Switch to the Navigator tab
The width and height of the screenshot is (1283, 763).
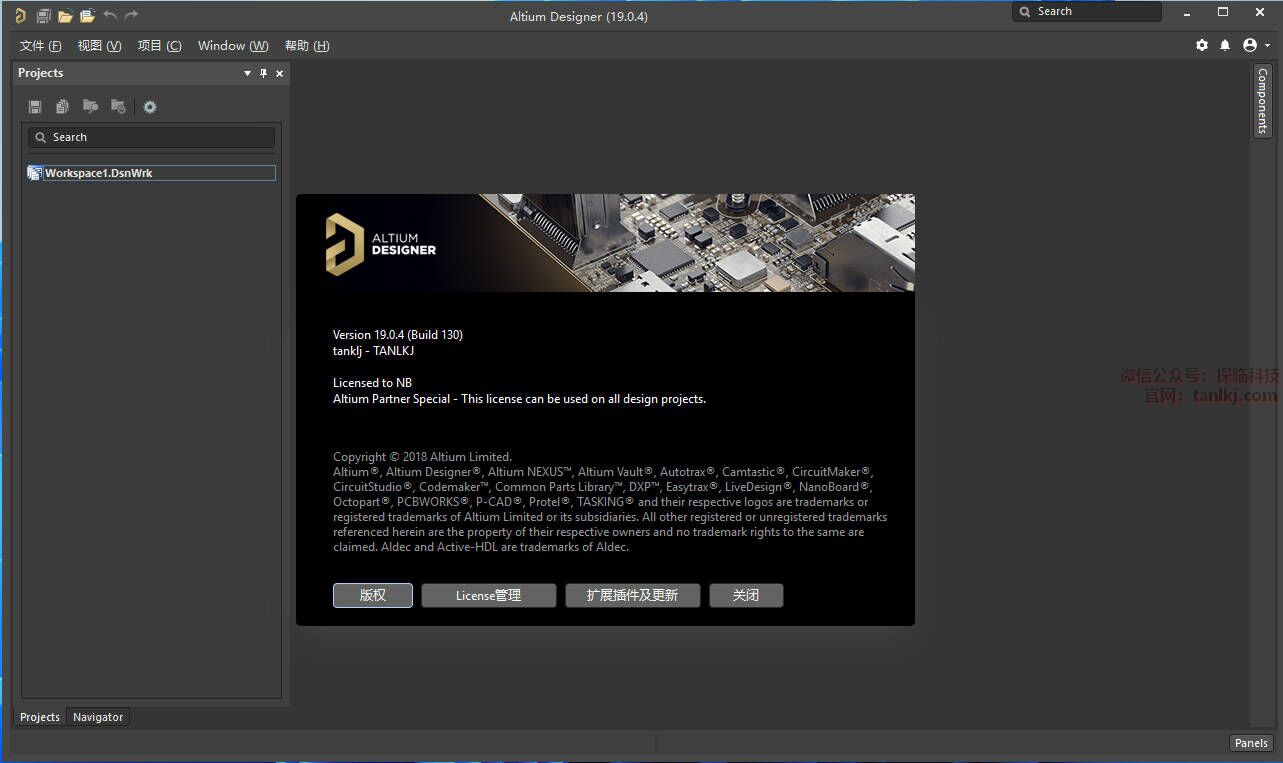98,717
